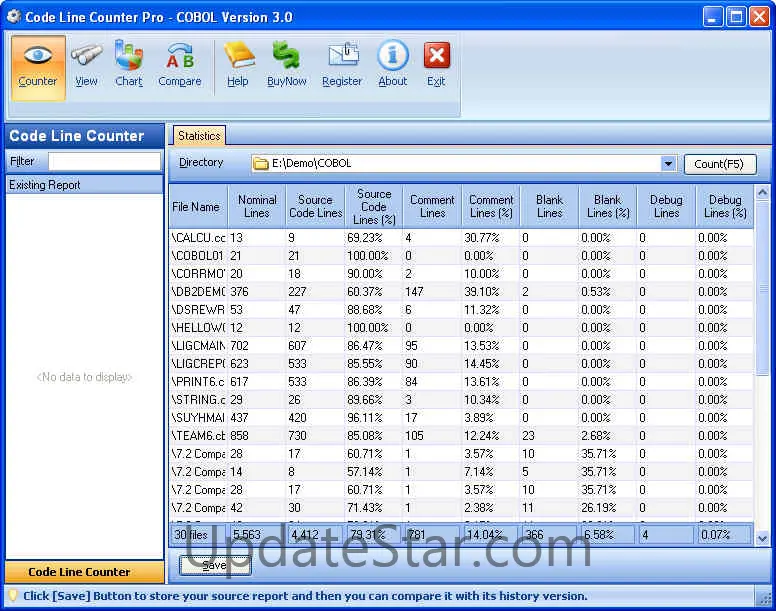Select the \HELLOW file row

click(461, 328)
